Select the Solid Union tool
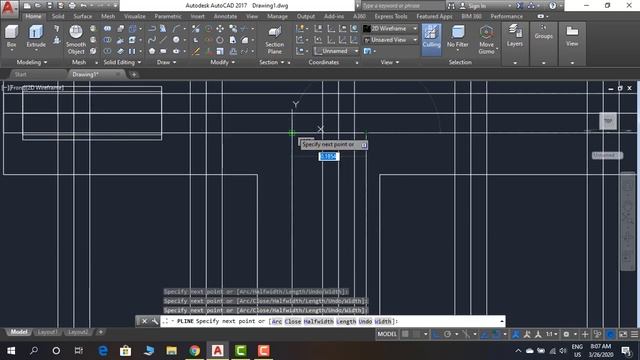This screenshot has width=640, height=360. coord(107,29)
